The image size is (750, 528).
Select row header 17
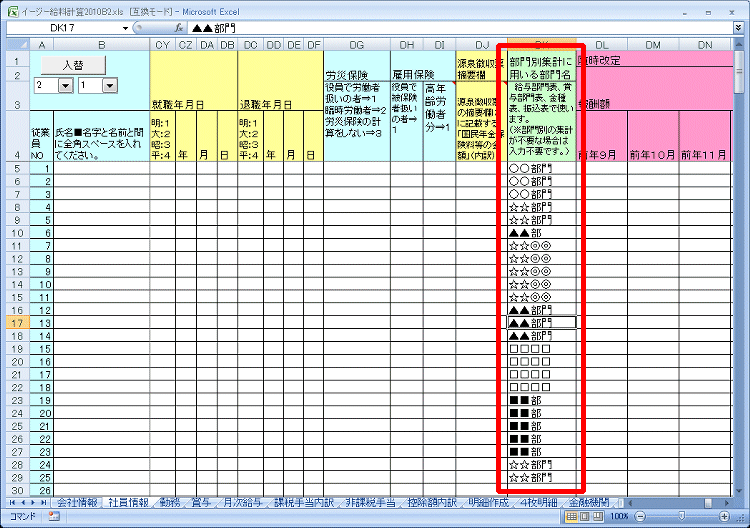(x=17, y=324)
